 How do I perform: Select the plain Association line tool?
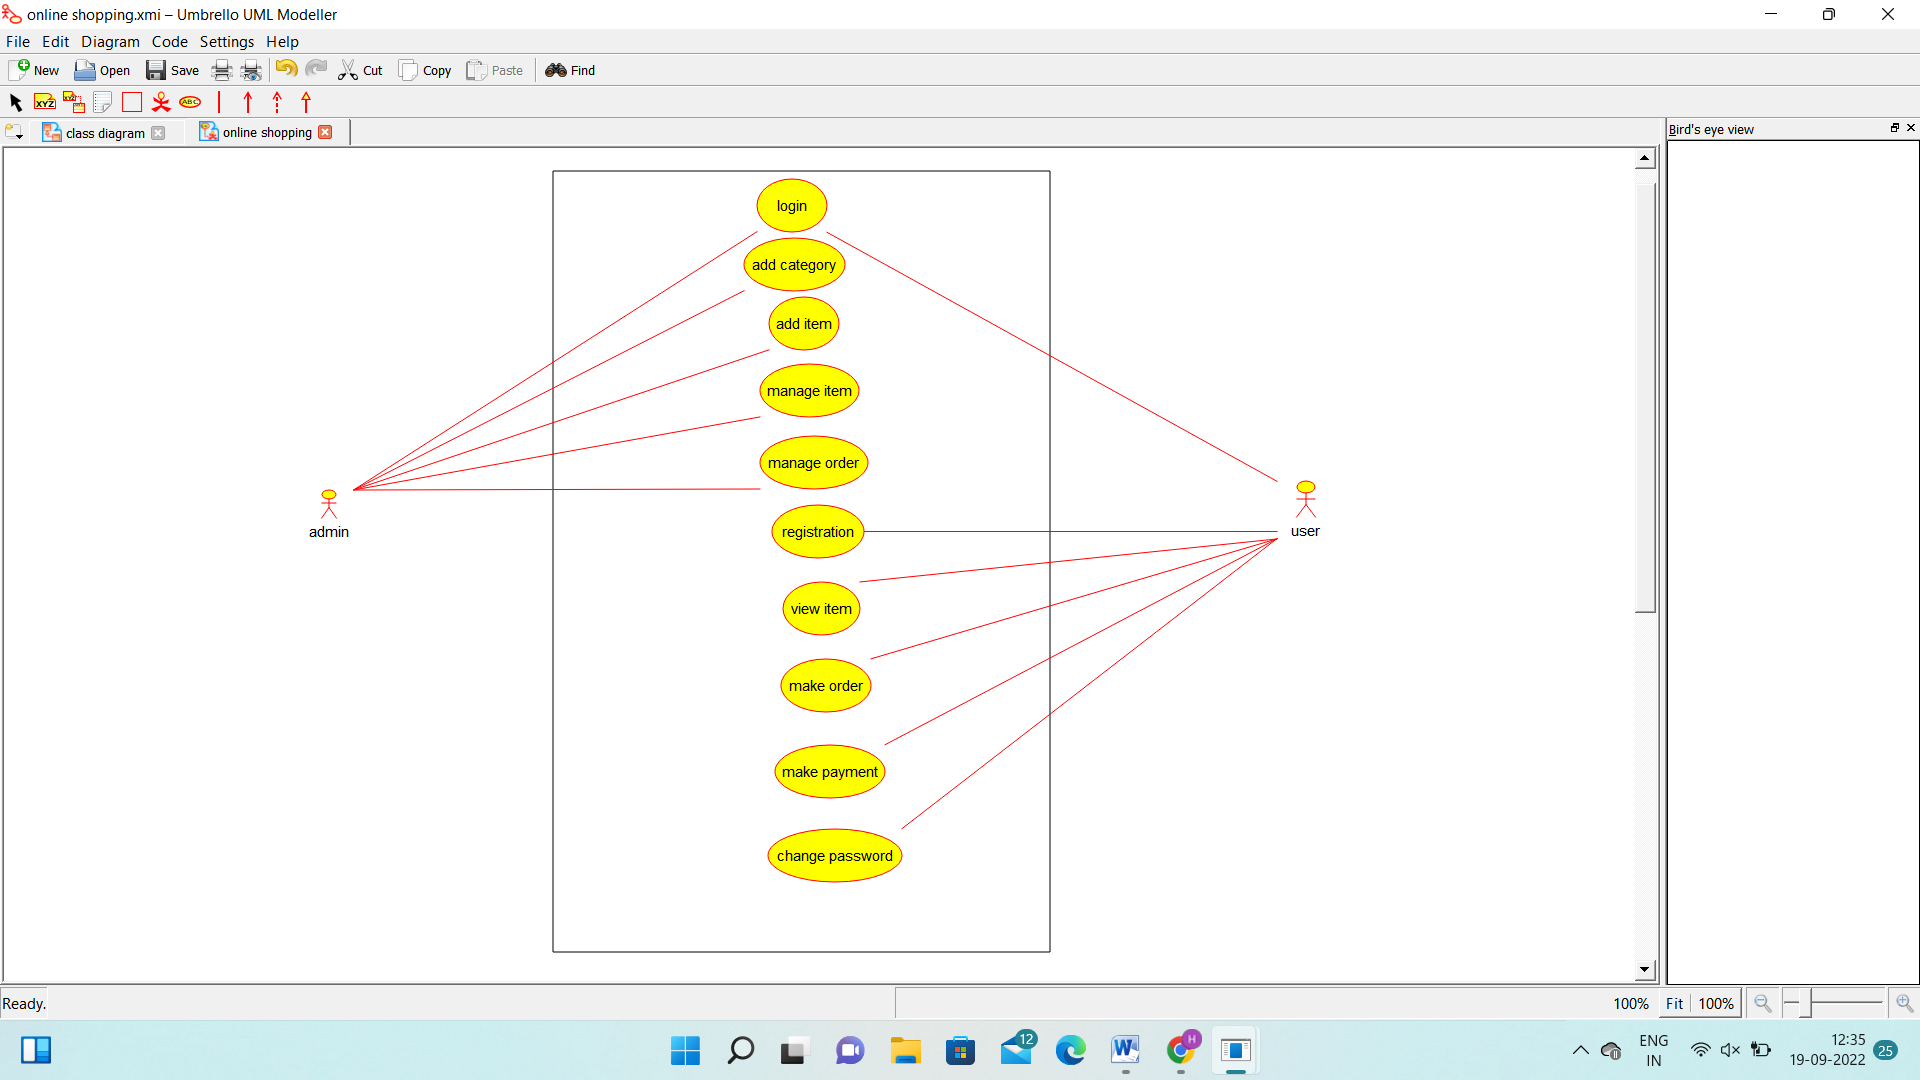(219, 102)
